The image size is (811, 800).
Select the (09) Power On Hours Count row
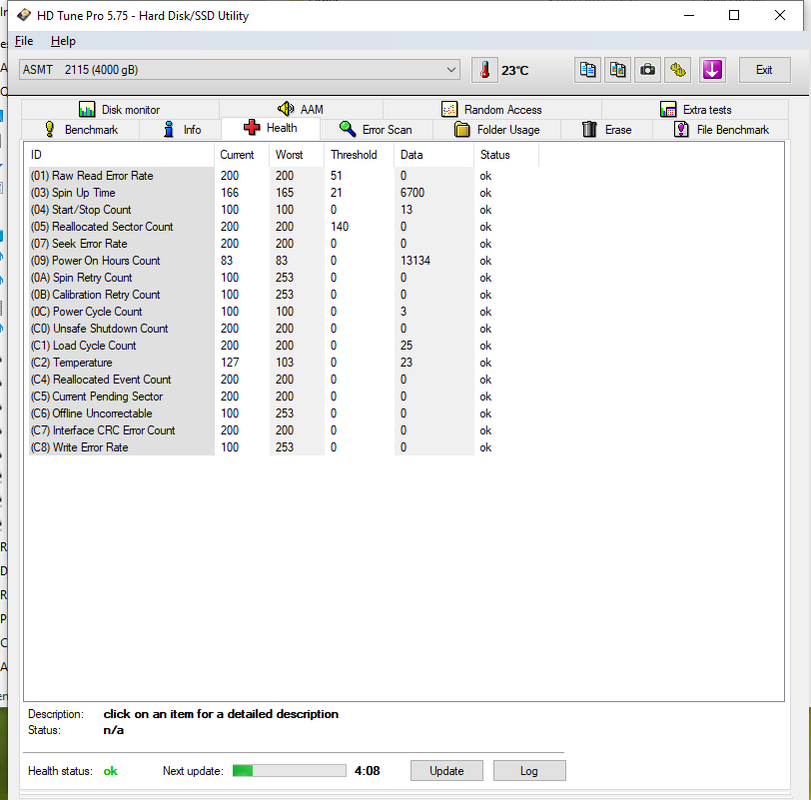point(283,261)
